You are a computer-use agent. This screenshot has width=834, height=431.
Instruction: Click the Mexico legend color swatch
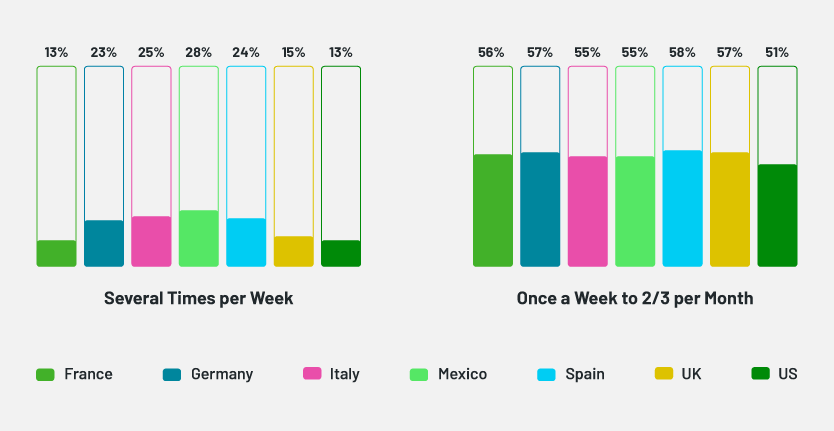[x=419, y=375]
